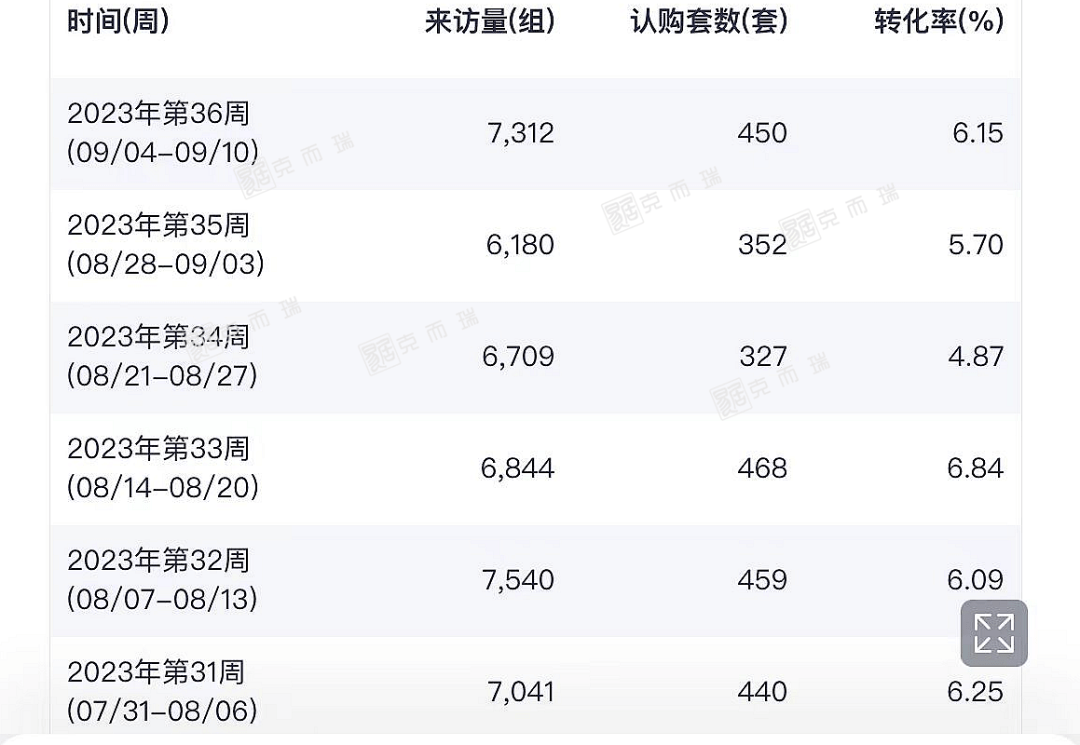The width and height of the screenshot is (1080, 745).
Task: Click the 7,312 visits value
Action: coord(520,133)
